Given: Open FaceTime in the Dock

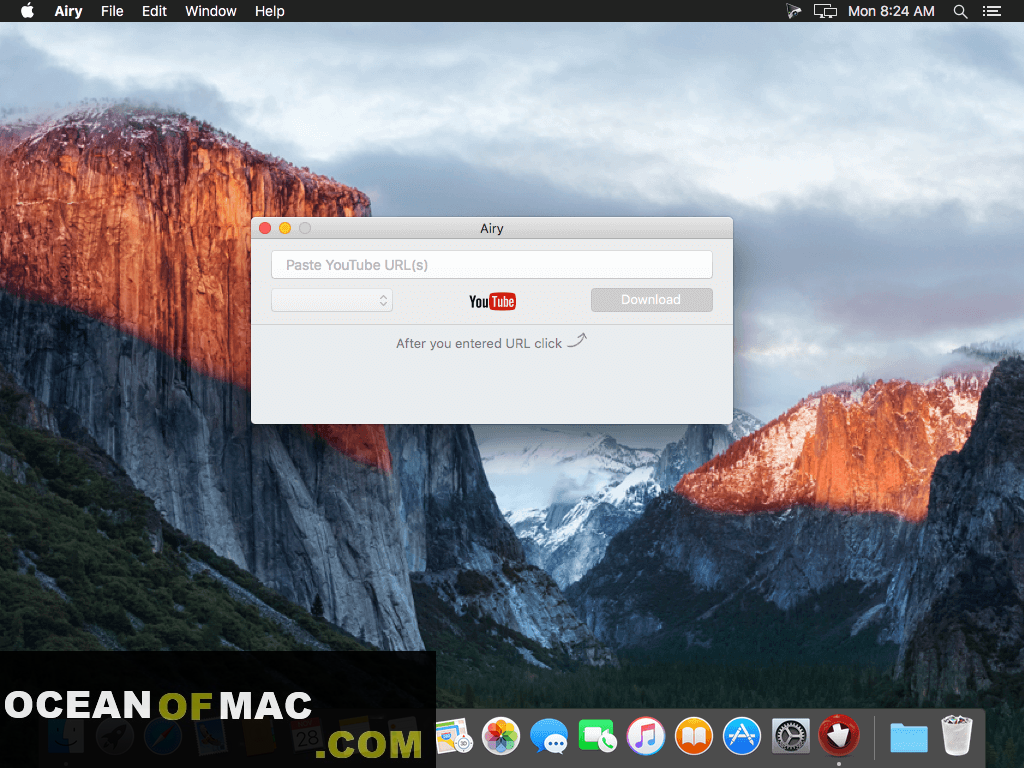Looking at the screenshot, I should 597,736.
